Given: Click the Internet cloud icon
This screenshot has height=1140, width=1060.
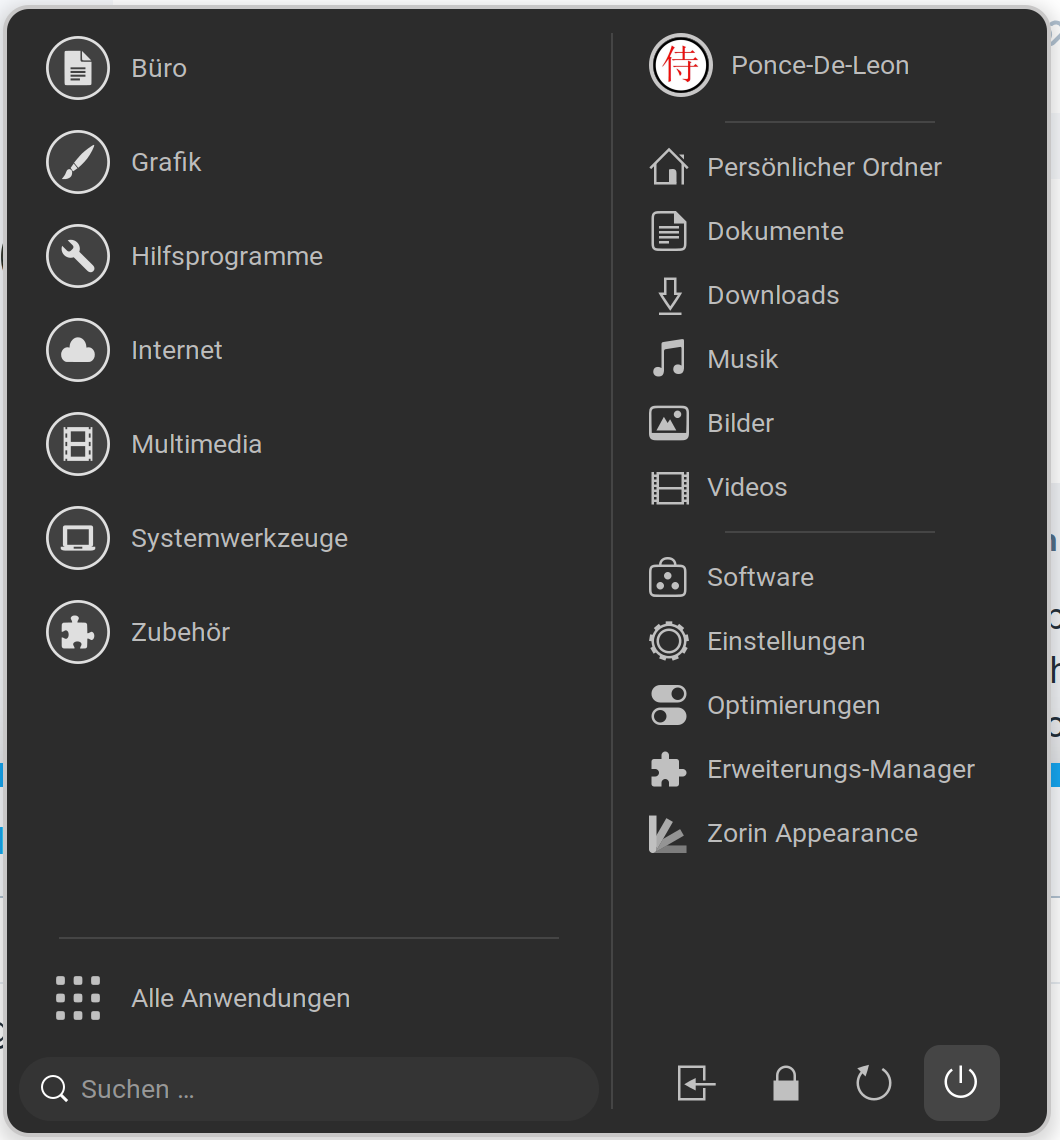Looking at the screenshot, I should pyautogui.click(x=78, y=350).
